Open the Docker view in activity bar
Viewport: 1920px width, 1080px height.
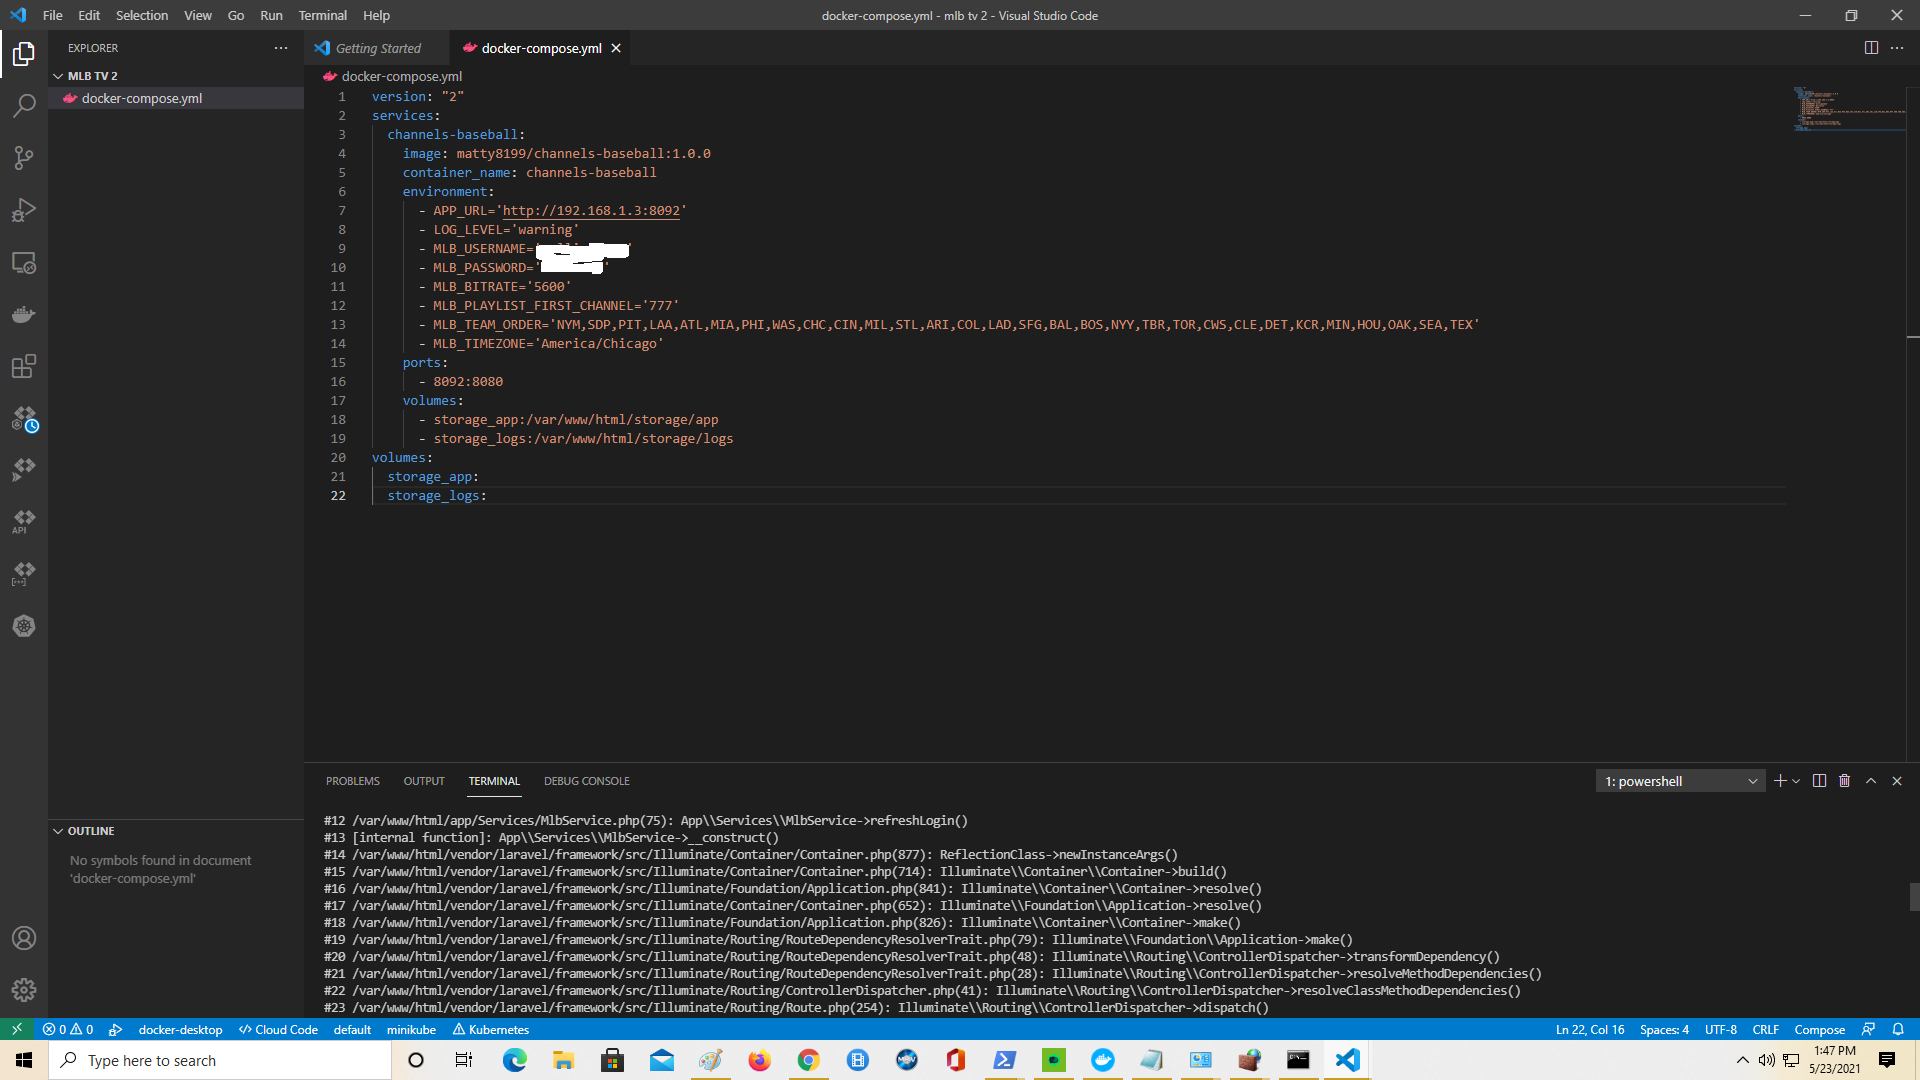(24, 315)
